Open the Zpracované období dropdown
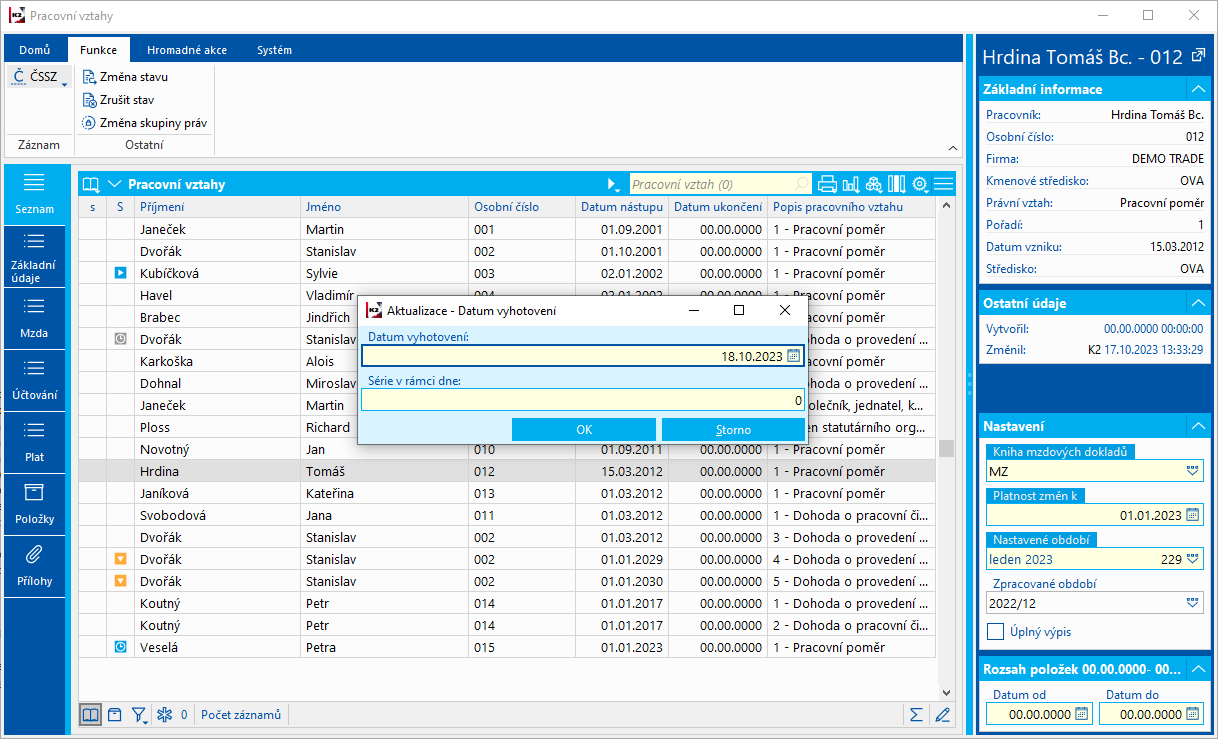Viewport: 1218px width, 739px height. 1192,602
